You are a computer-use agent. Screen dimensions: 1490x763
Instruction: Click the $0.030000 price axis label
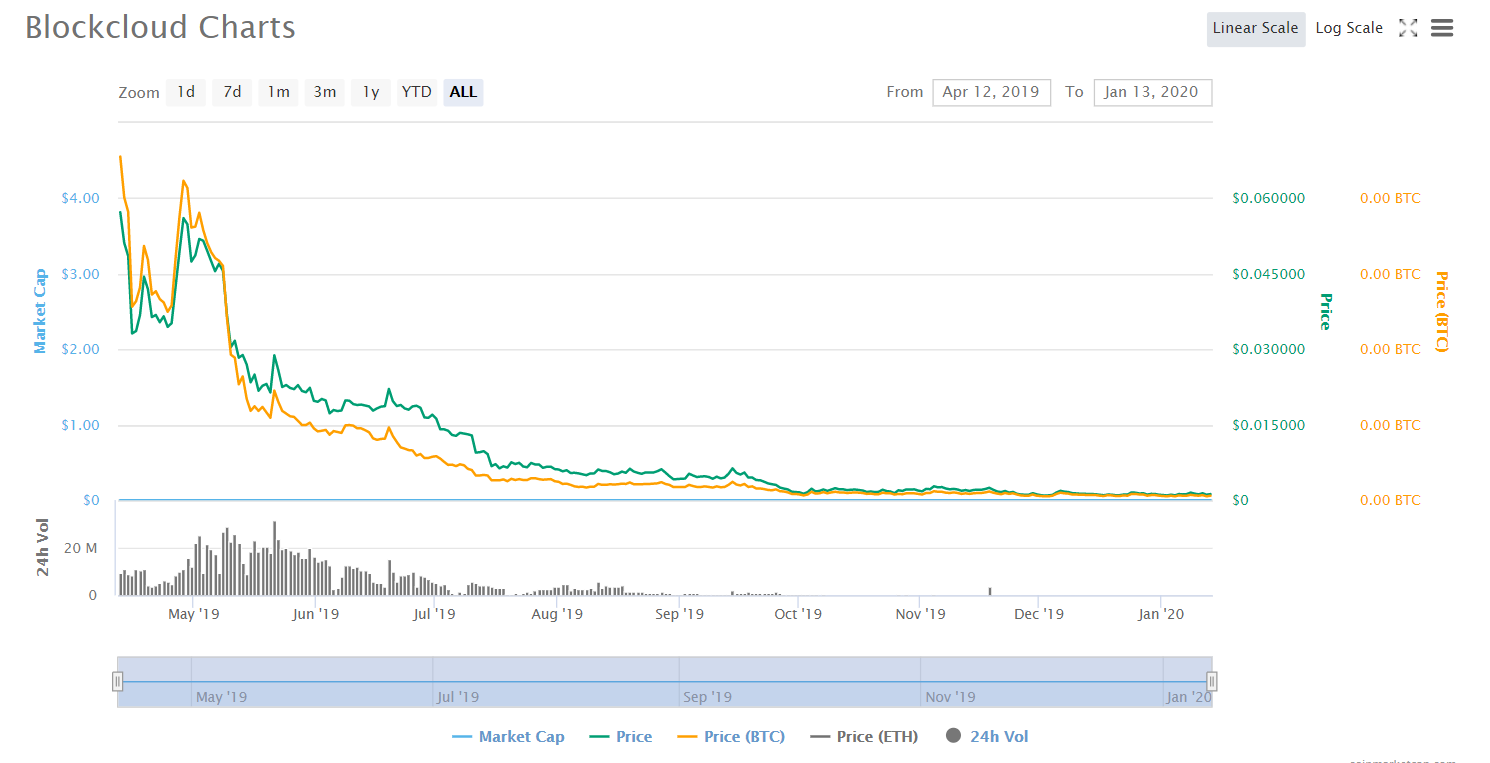click(1268, 349)
